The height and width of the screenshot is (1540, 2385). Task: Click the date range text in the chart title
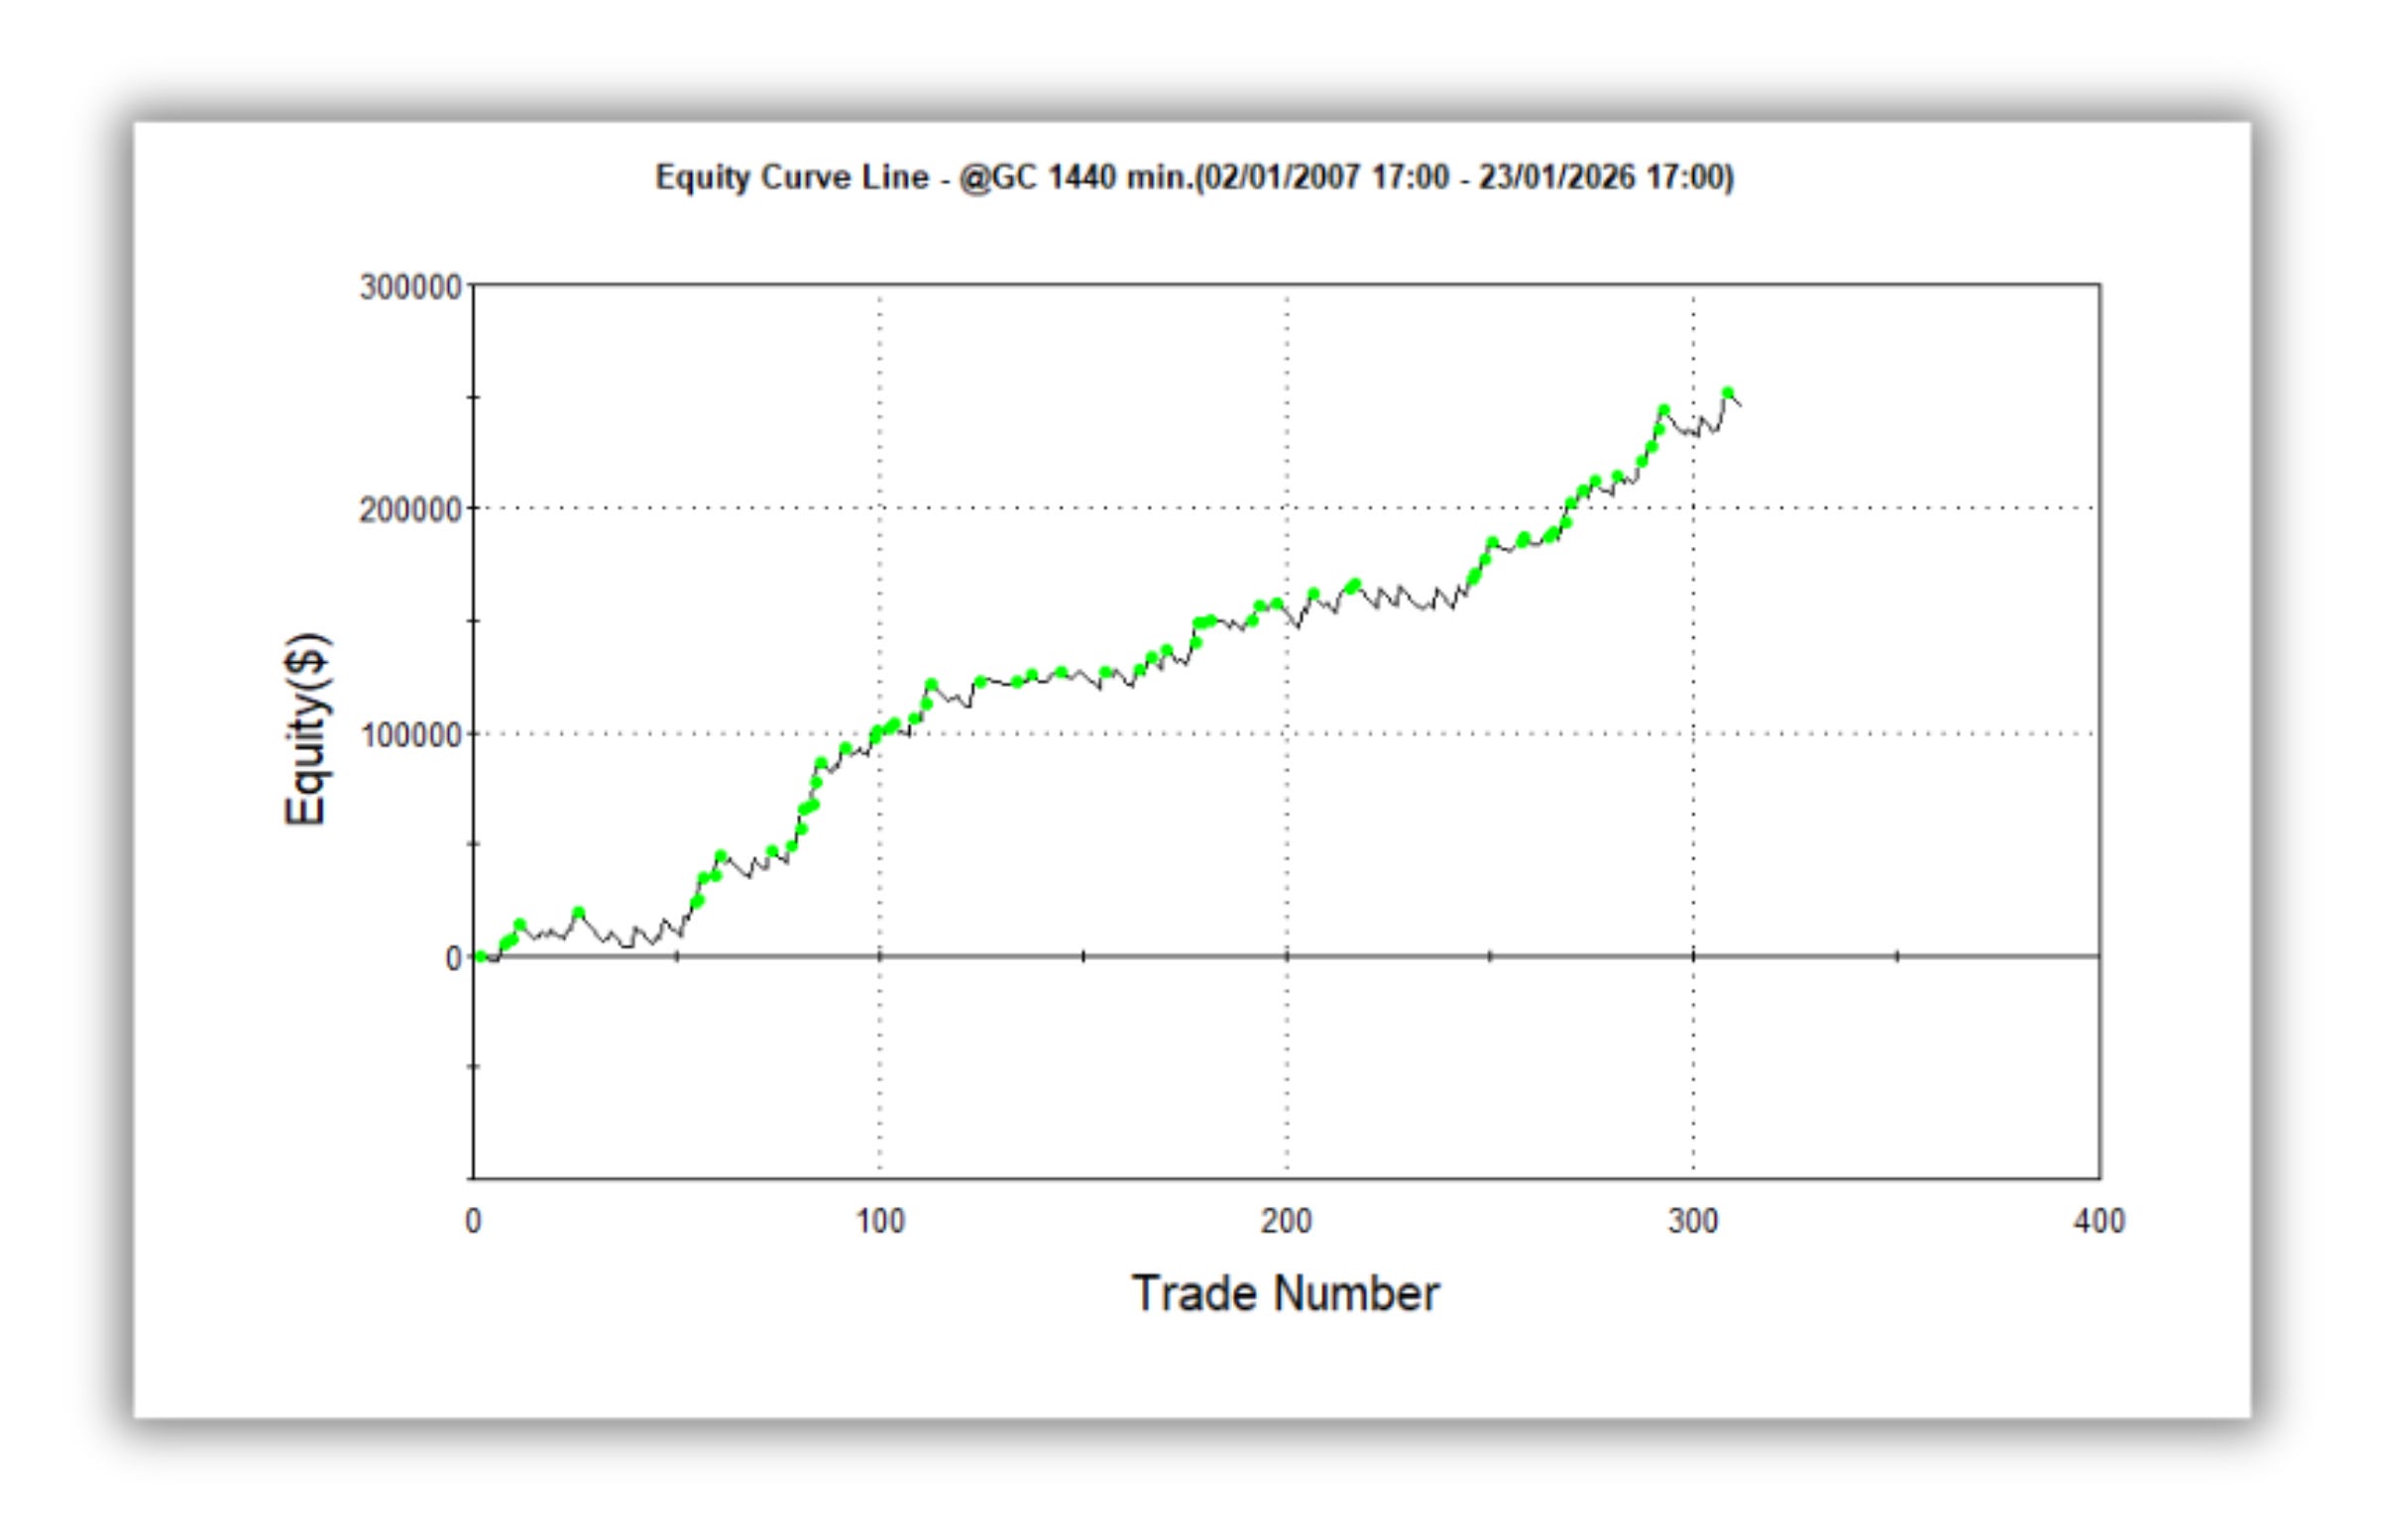point(1464,177)
